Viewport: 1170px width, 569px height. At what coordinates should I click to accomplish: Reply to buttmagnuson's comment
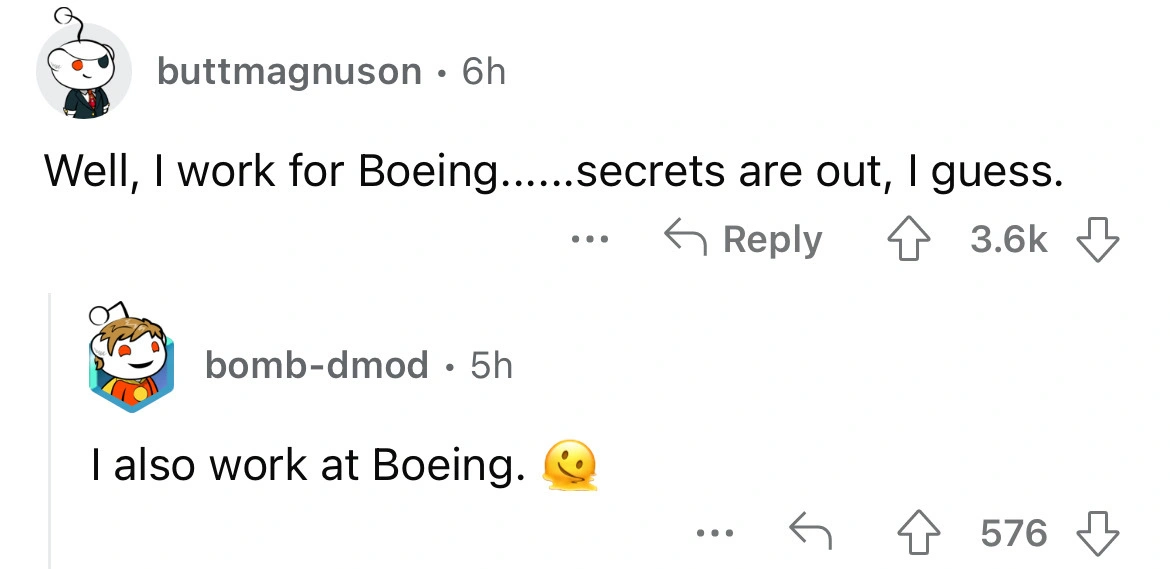coord(744,240)
